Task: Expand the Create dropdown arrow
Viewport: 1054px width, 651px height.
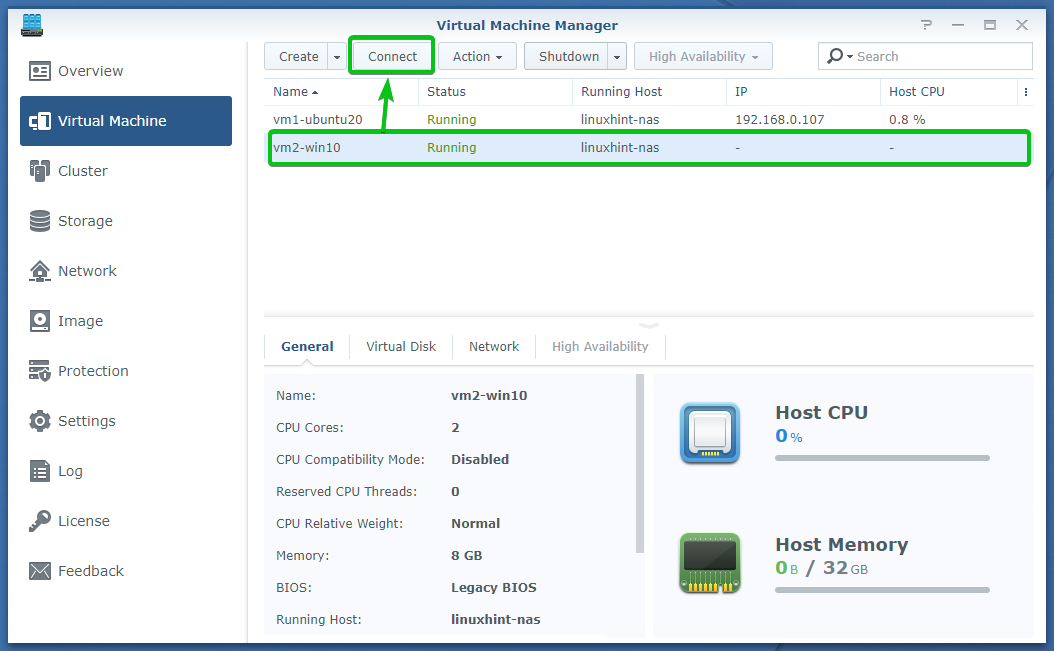Action: (x=336, y=57)
